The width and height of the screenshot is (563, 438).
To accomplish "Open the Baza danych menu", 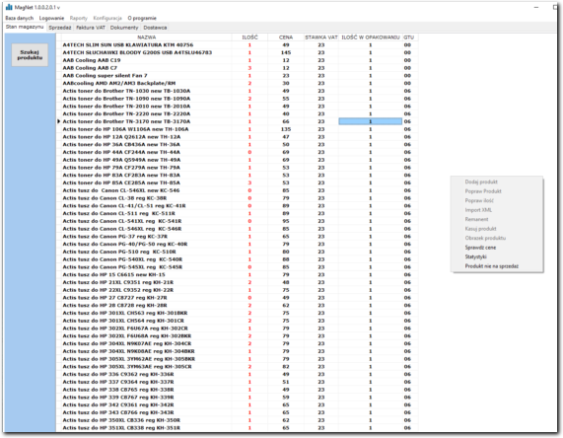I will [x=19, y=18].
